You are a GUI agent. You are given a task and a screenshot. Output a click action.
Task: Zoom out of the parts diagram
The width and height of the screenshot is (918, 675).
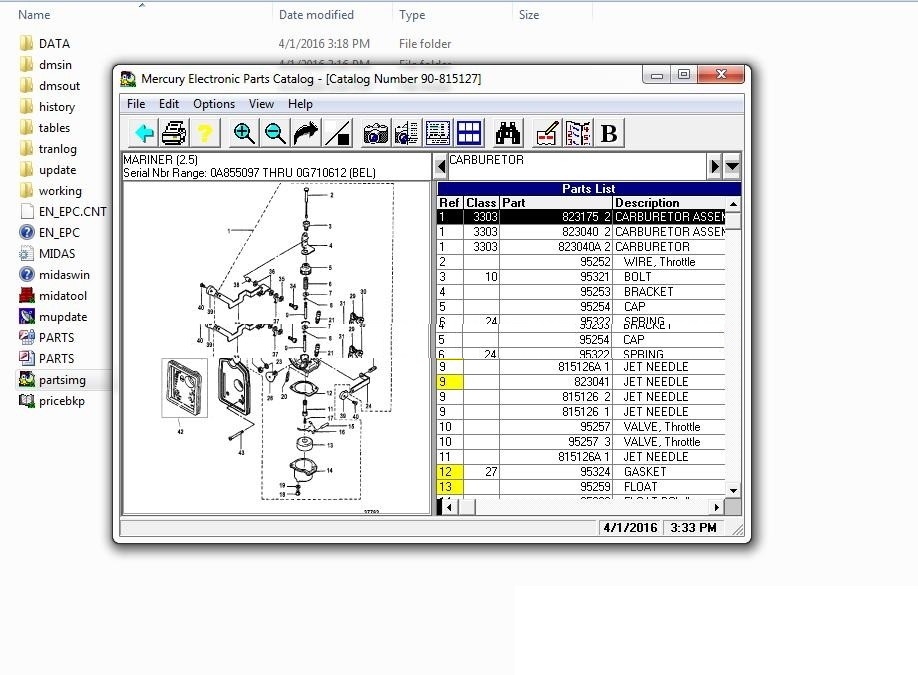[x=275, y=133]
